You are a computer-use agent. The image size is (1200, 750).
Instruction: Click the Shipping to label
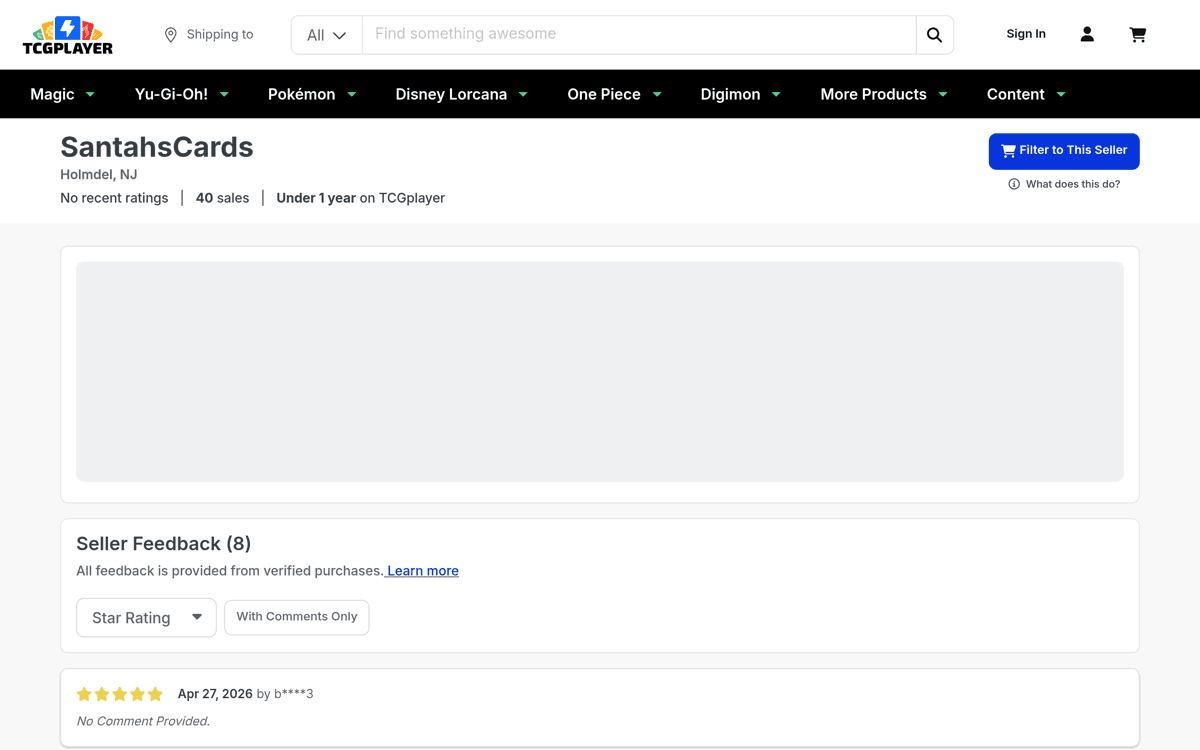tap(220, 34)
